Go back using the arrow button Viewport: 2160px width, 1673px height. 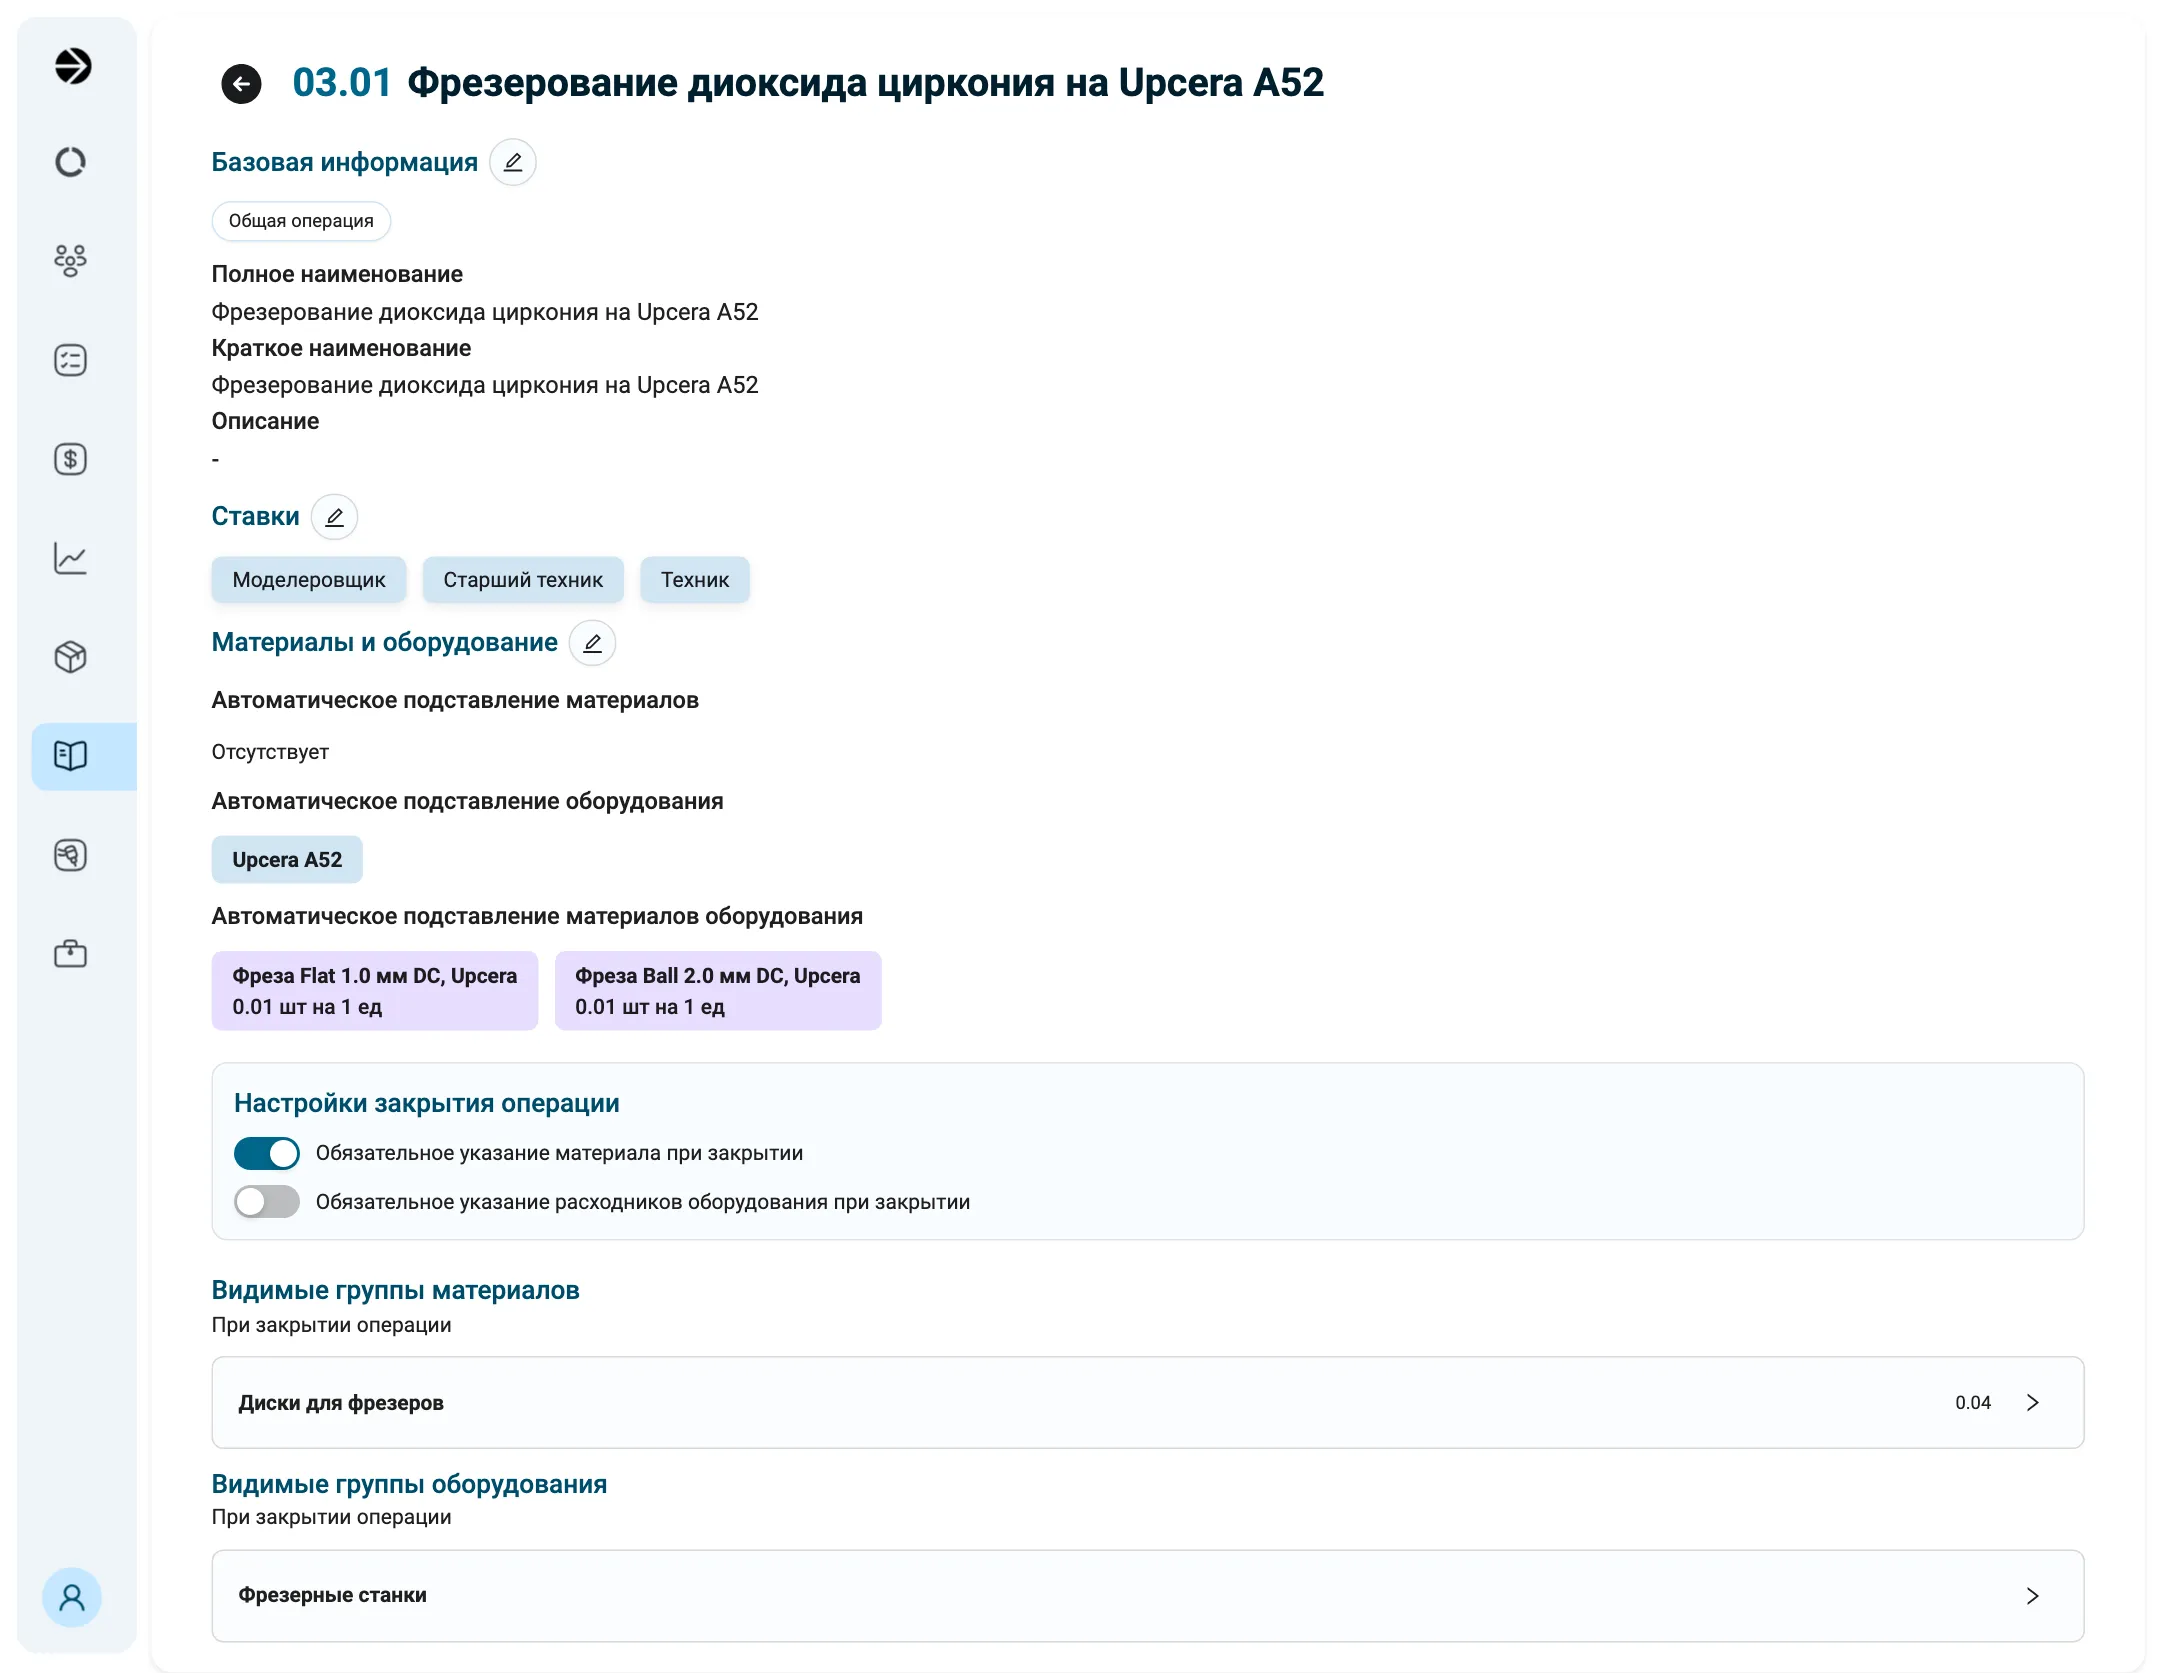tap(241, 84)
